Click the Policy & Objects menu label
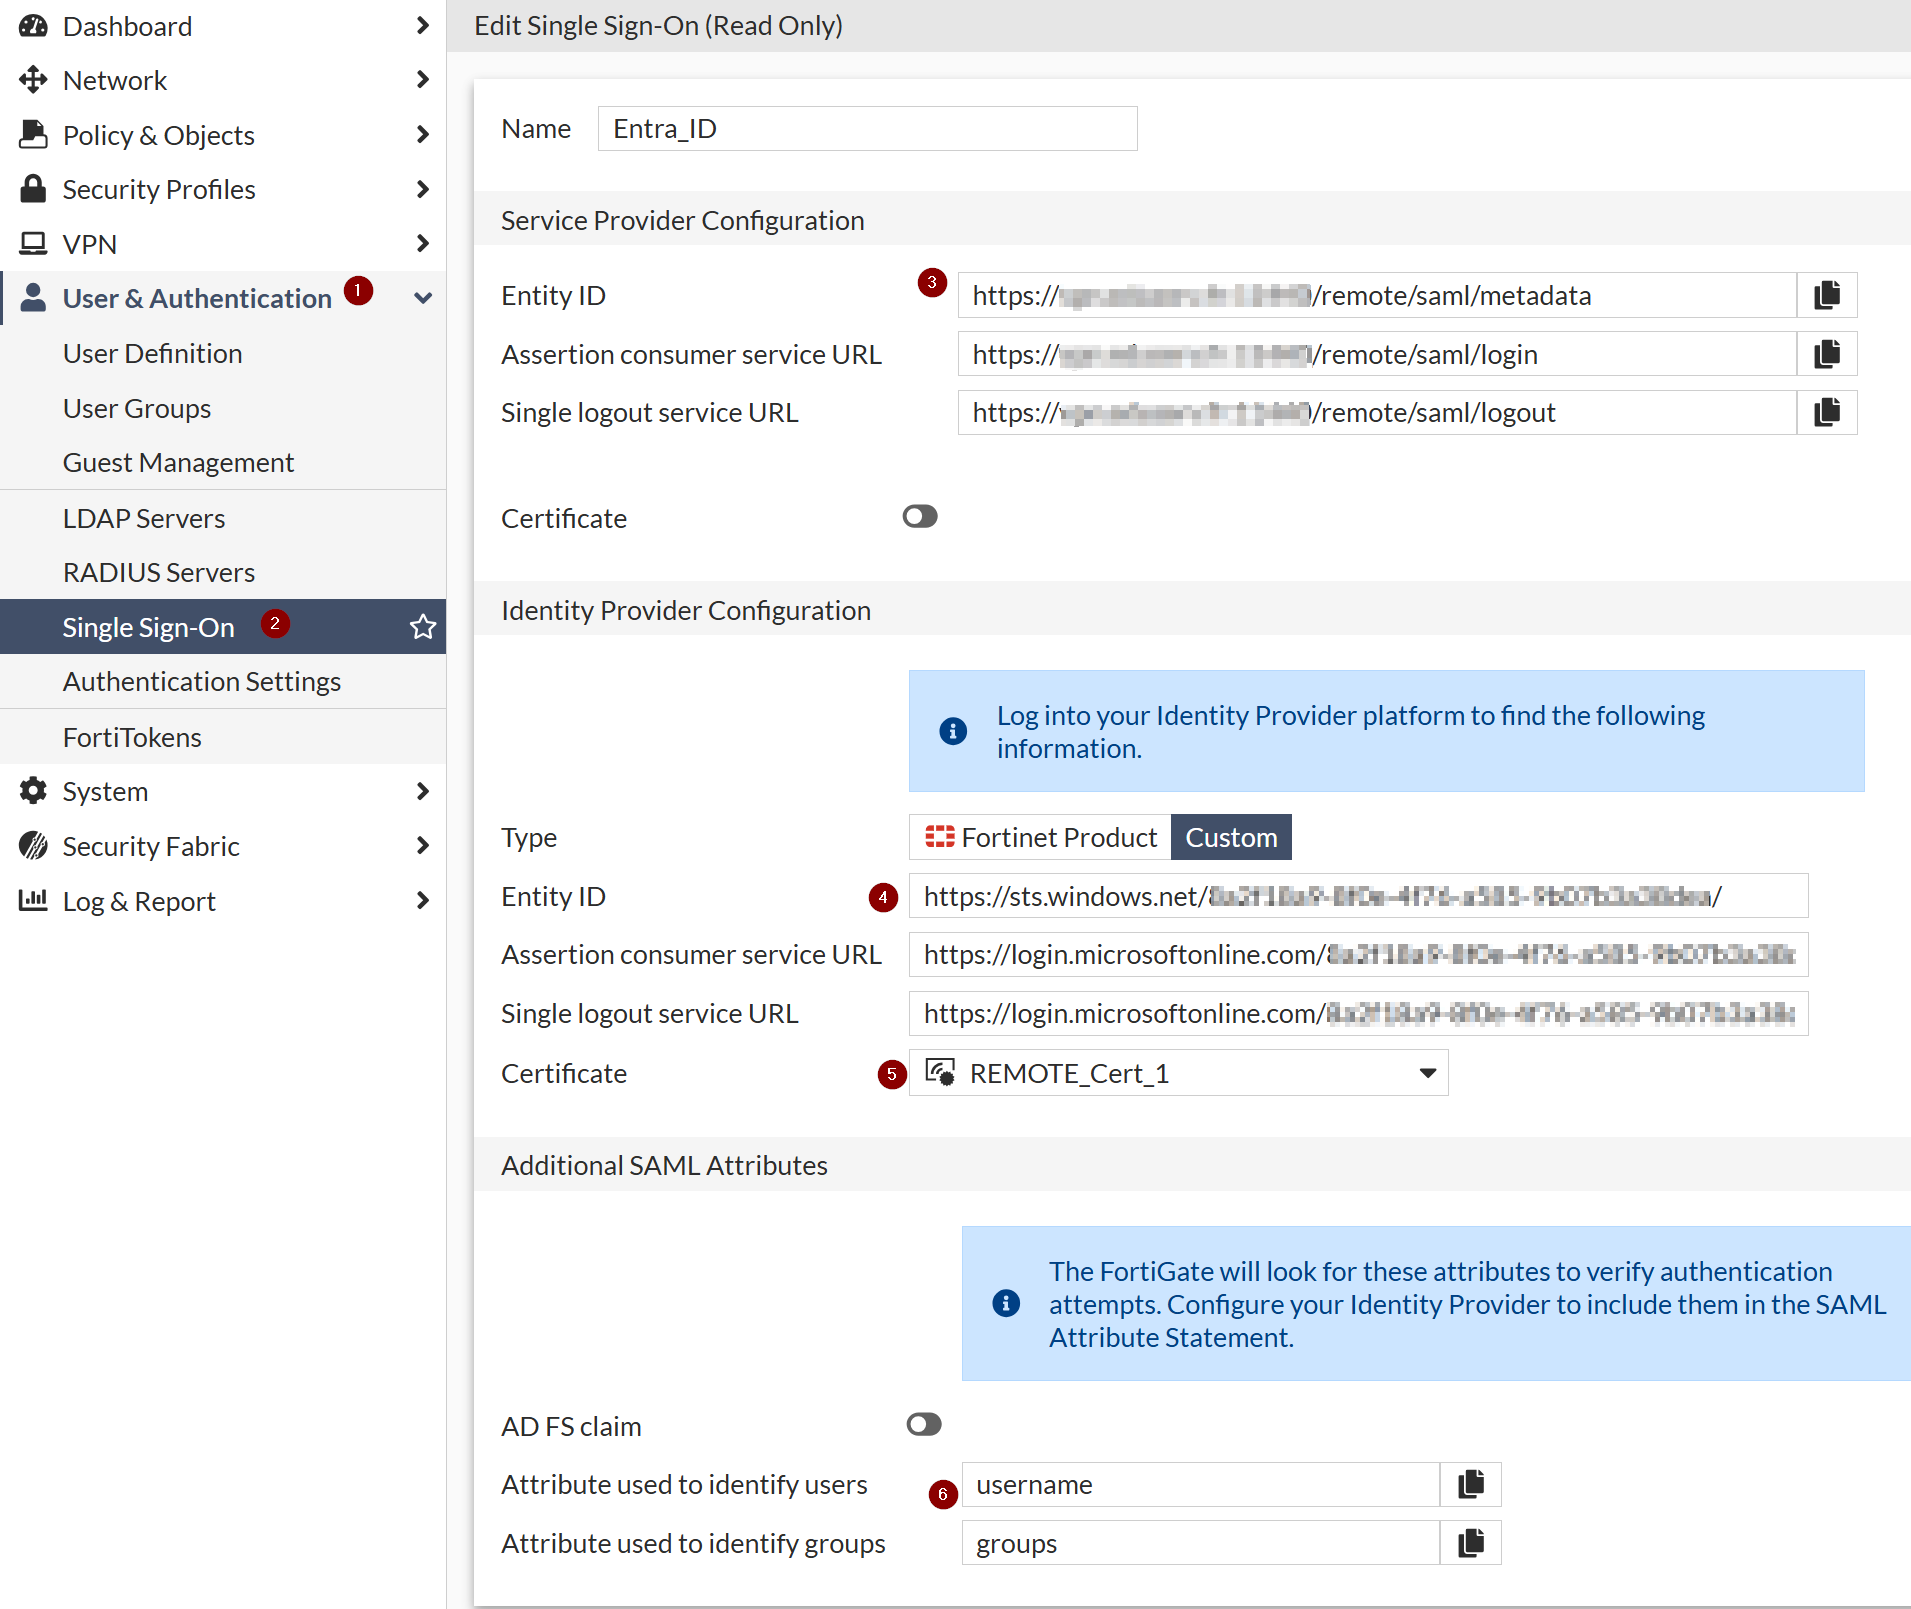This screenshot has width=1911, height=1609. pos(158,135)
